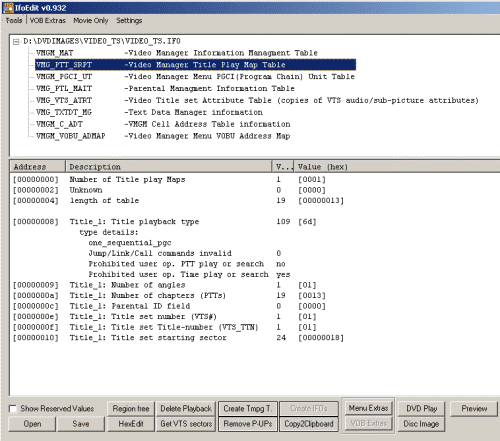
Task: Click the Region free button
Action: [131, 409]
